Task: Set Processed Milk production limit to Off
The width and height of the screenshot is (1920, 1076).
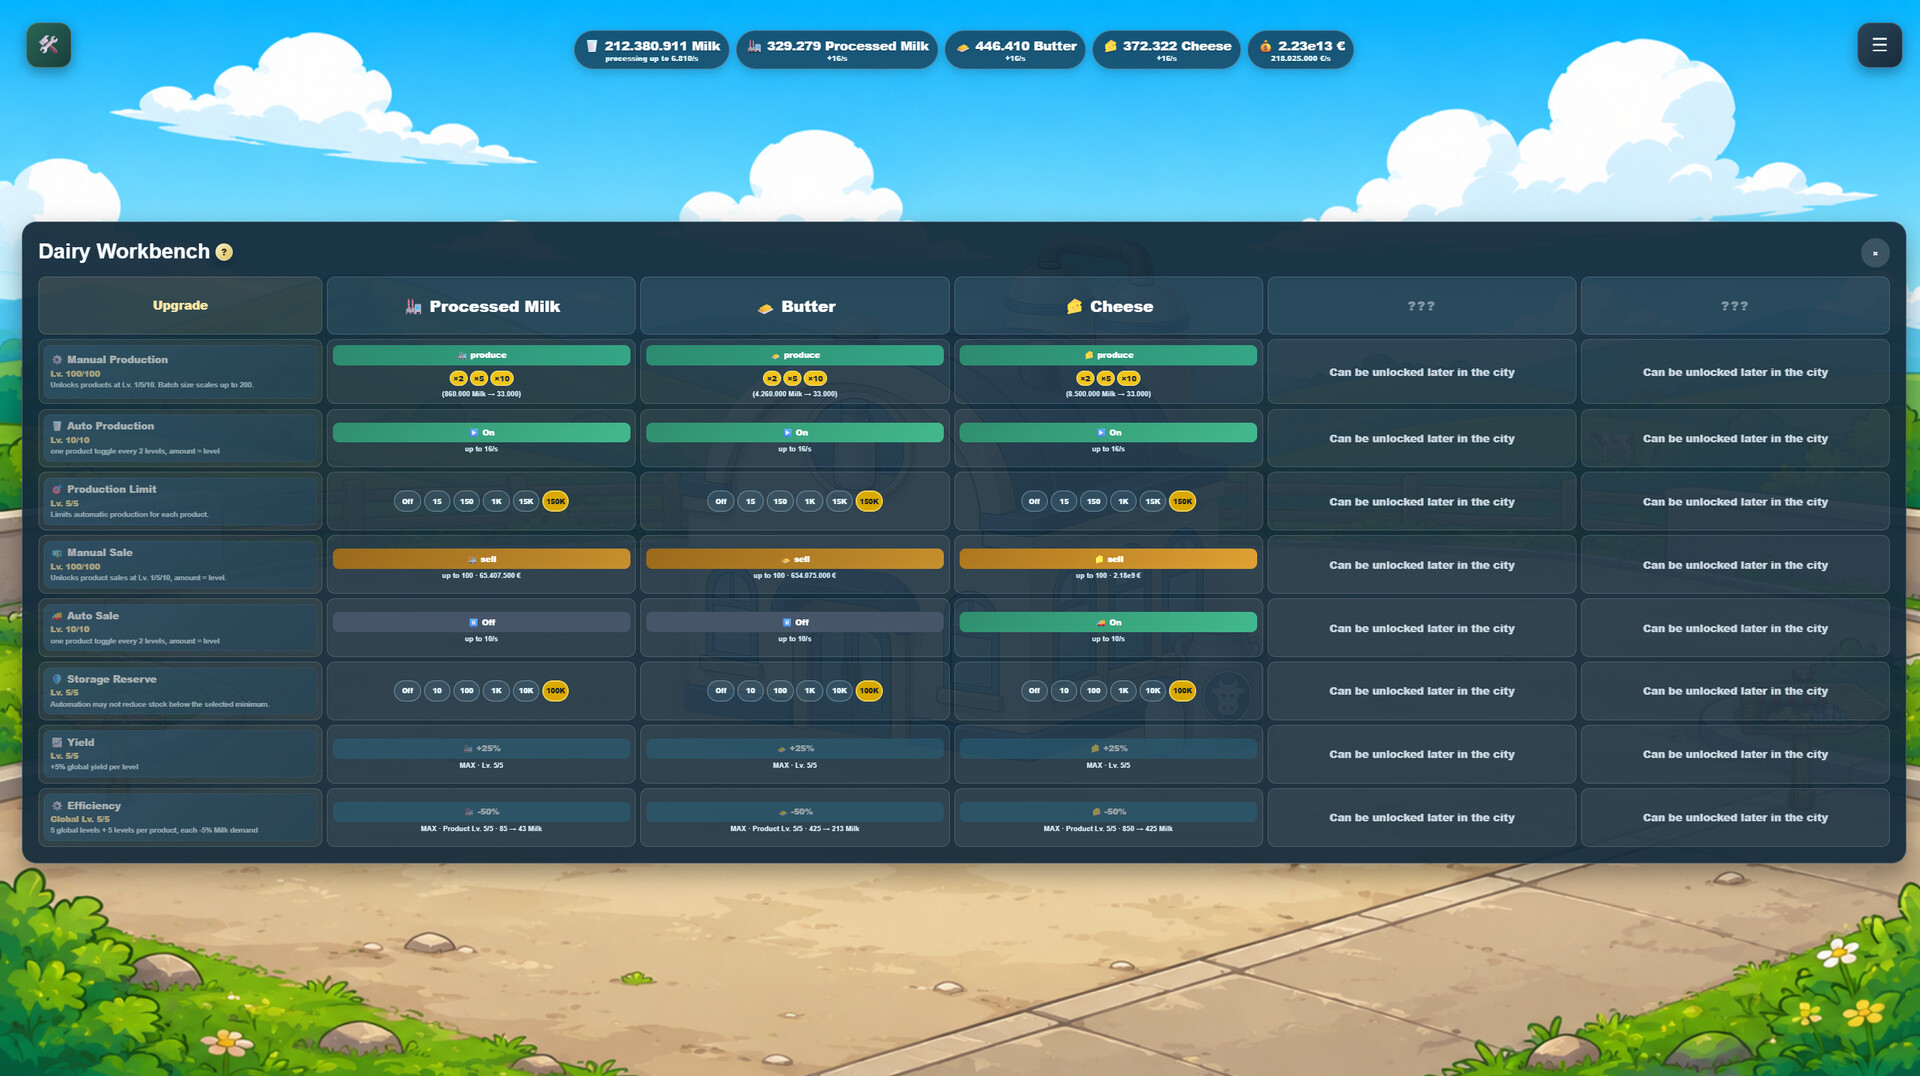Action: [x=407, y=501]
